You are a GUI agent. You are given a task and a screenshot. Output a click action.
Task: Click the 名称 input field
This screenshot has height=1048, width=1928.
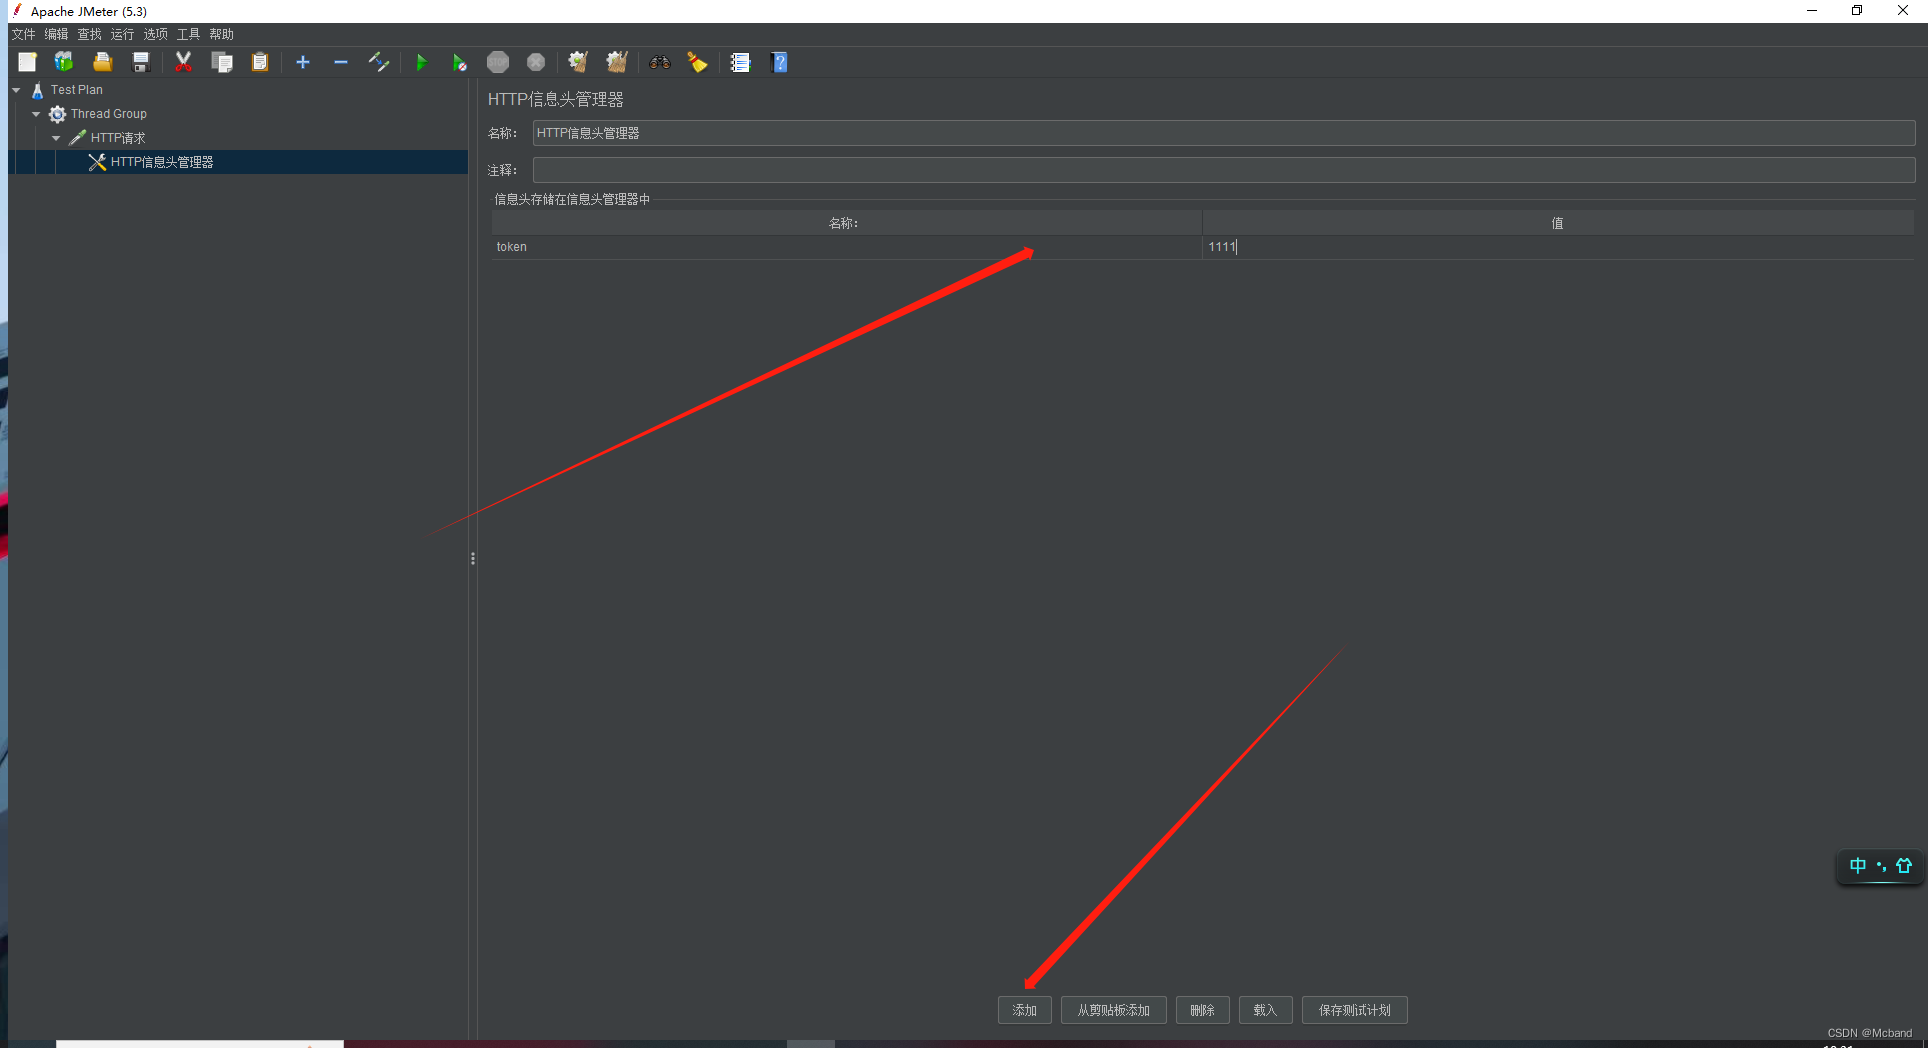click(x=1224, y=133)
